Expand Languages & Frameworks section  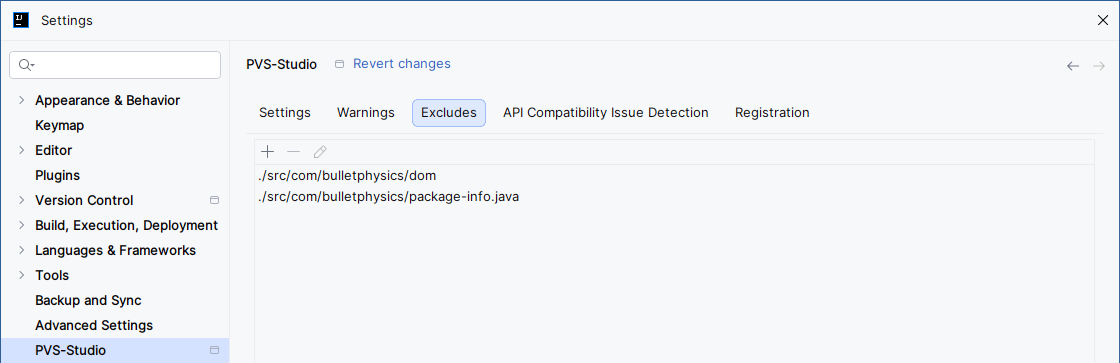pos(21,250)
